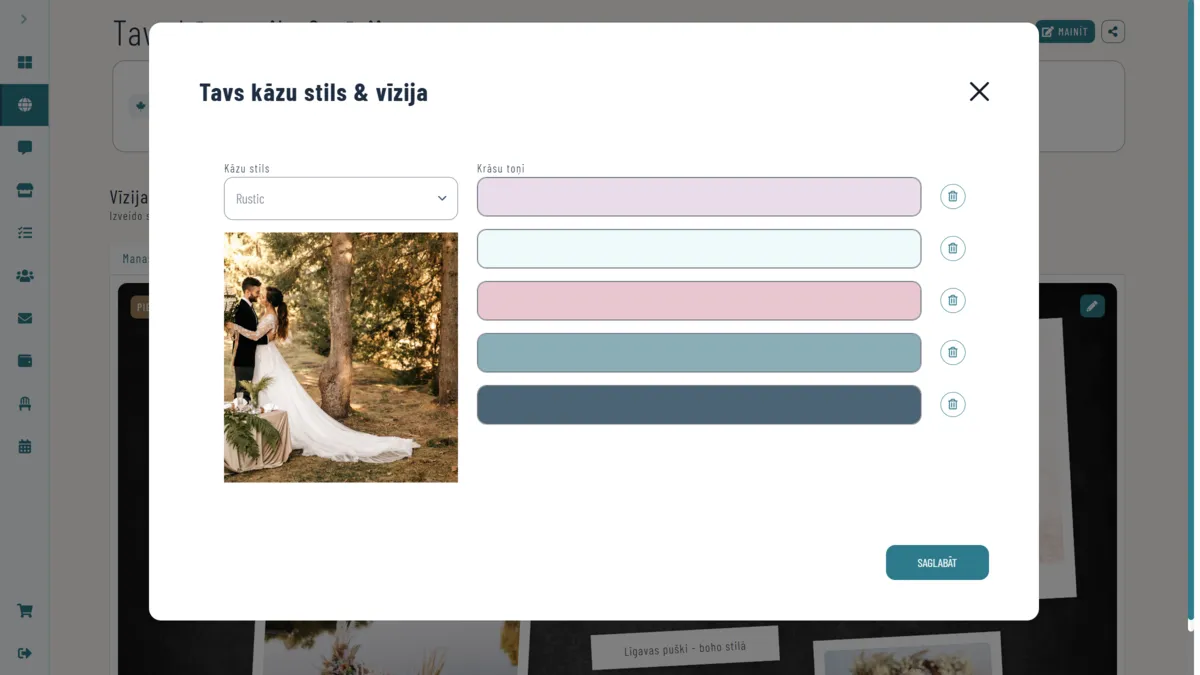Screen dimensions: 1200x675
Task: Remove the pink color tone
Action: pos(952,301)
